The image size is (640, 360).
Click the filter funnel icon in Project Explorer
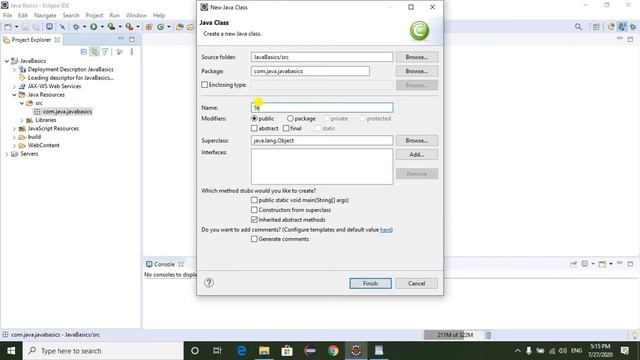105,52
